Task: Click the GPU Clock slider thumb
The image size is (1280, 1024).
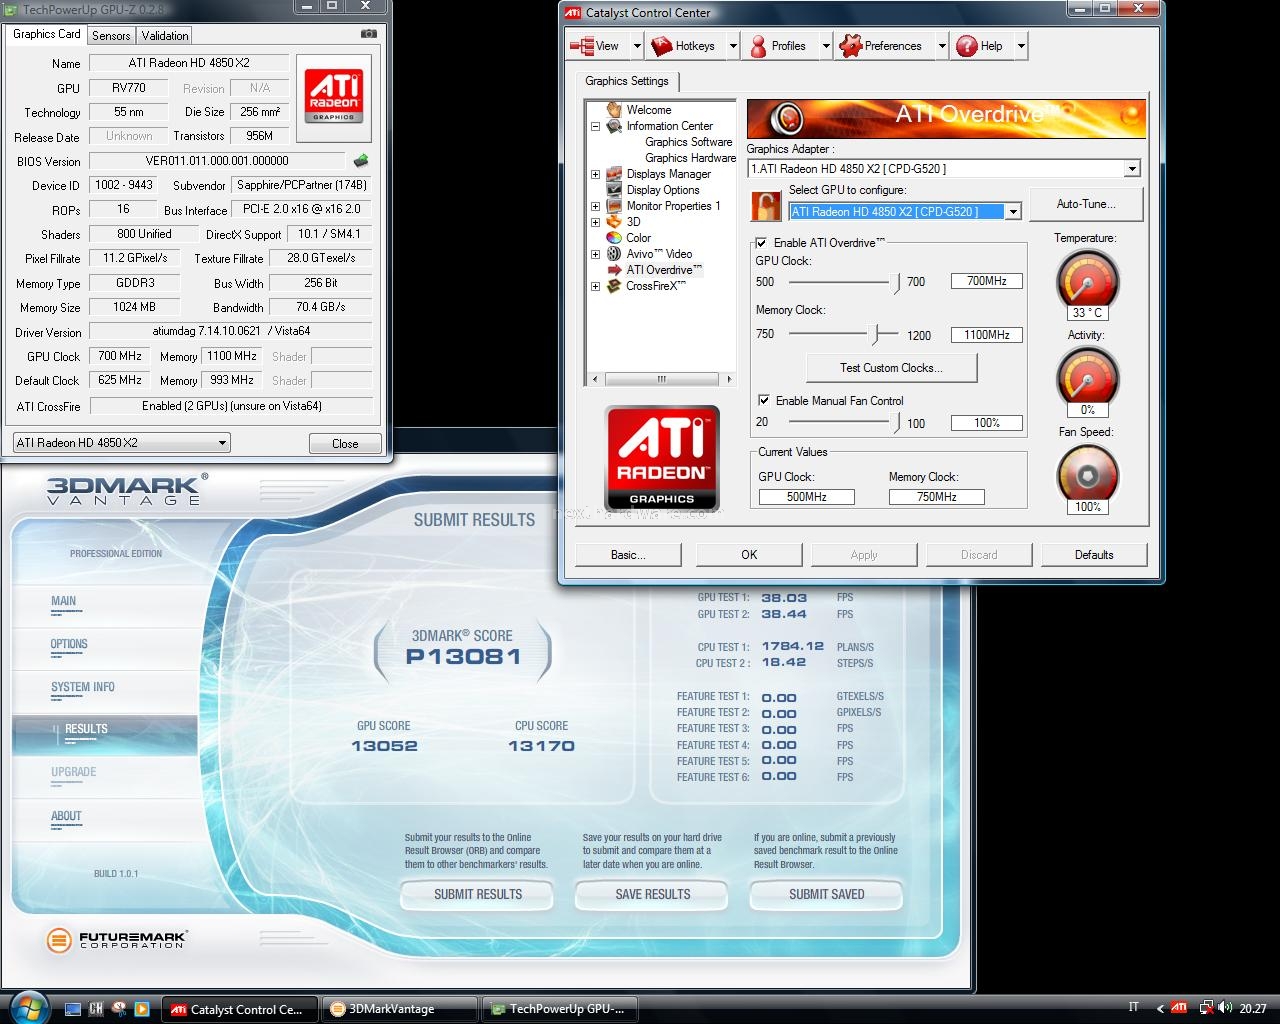Action: click(896, 283)
